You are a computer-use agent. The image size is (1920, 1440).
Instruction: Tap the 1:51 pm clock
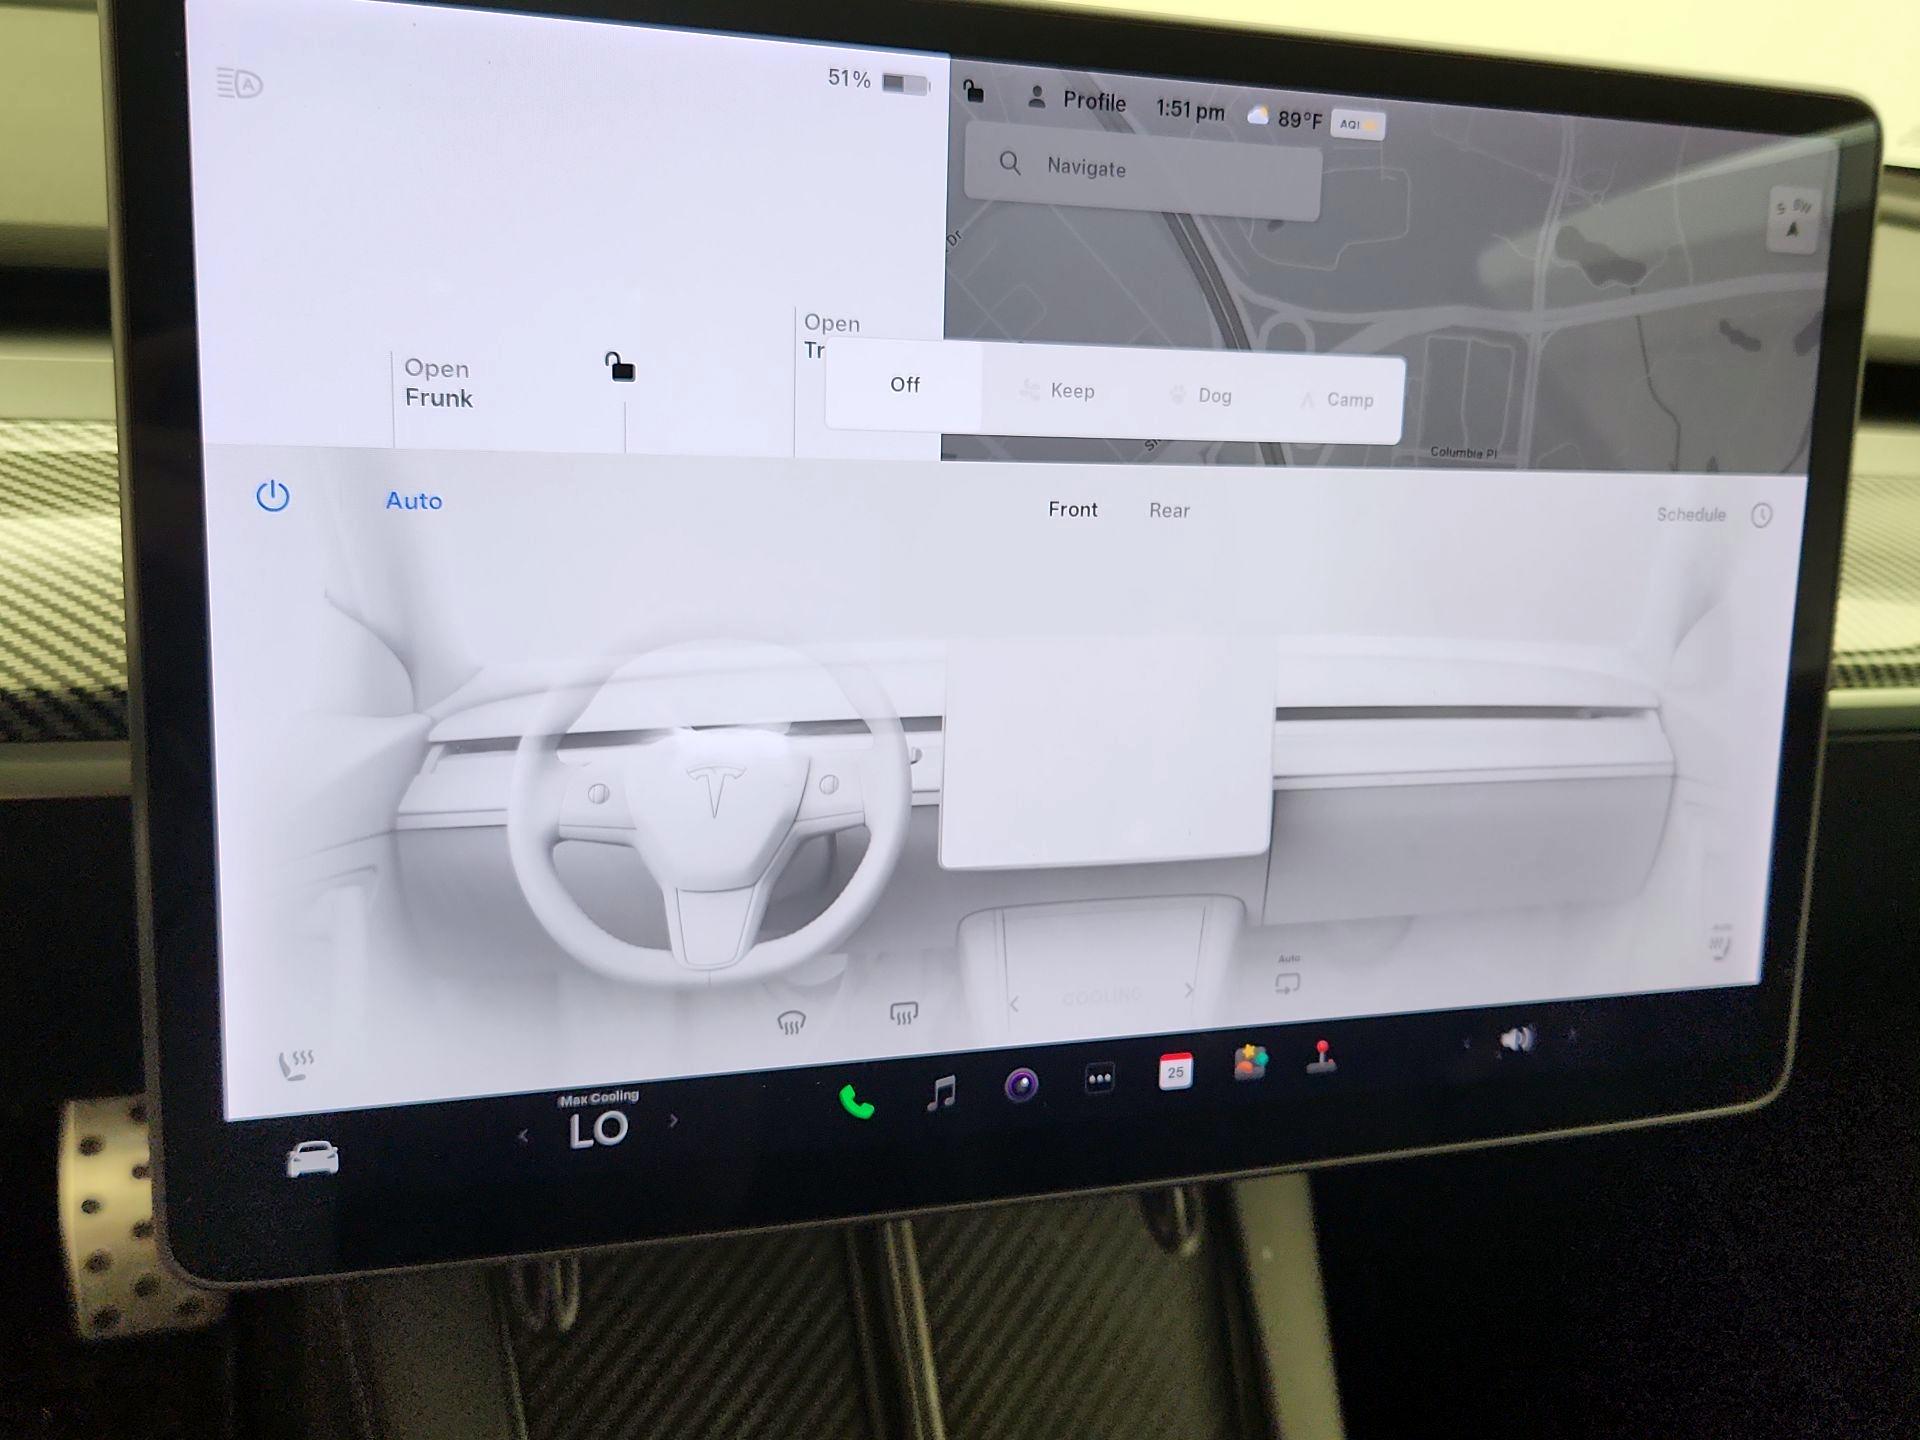pyautogui.click(x=1190, y=109)
